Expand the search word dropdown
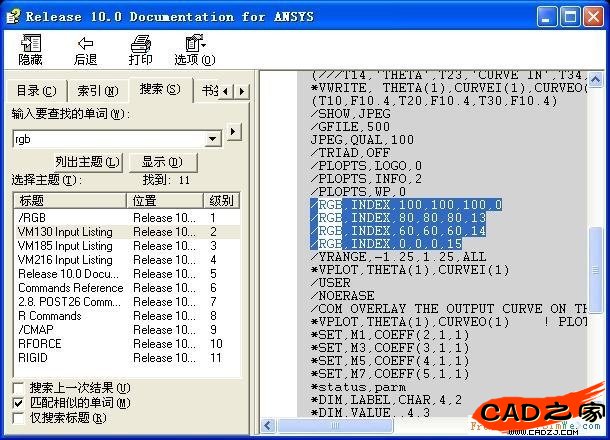The image size is (610, 440). click(213, 139)
